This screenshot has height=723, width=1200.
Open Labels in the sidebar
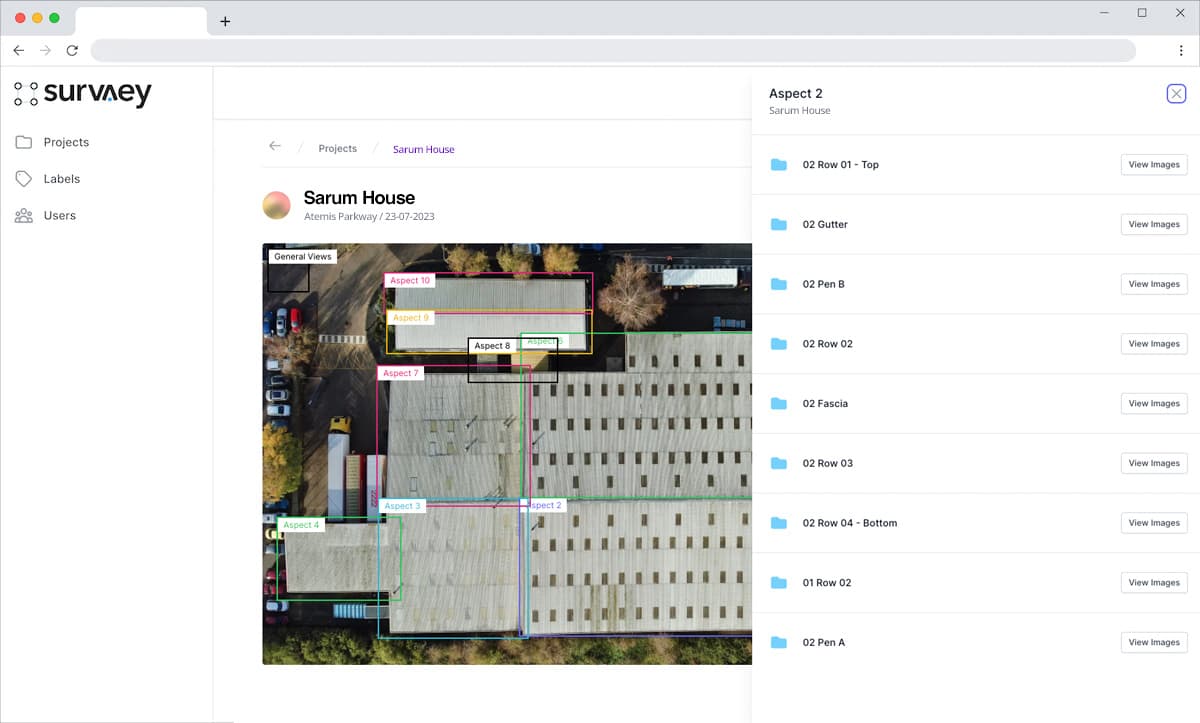(61, 179)
